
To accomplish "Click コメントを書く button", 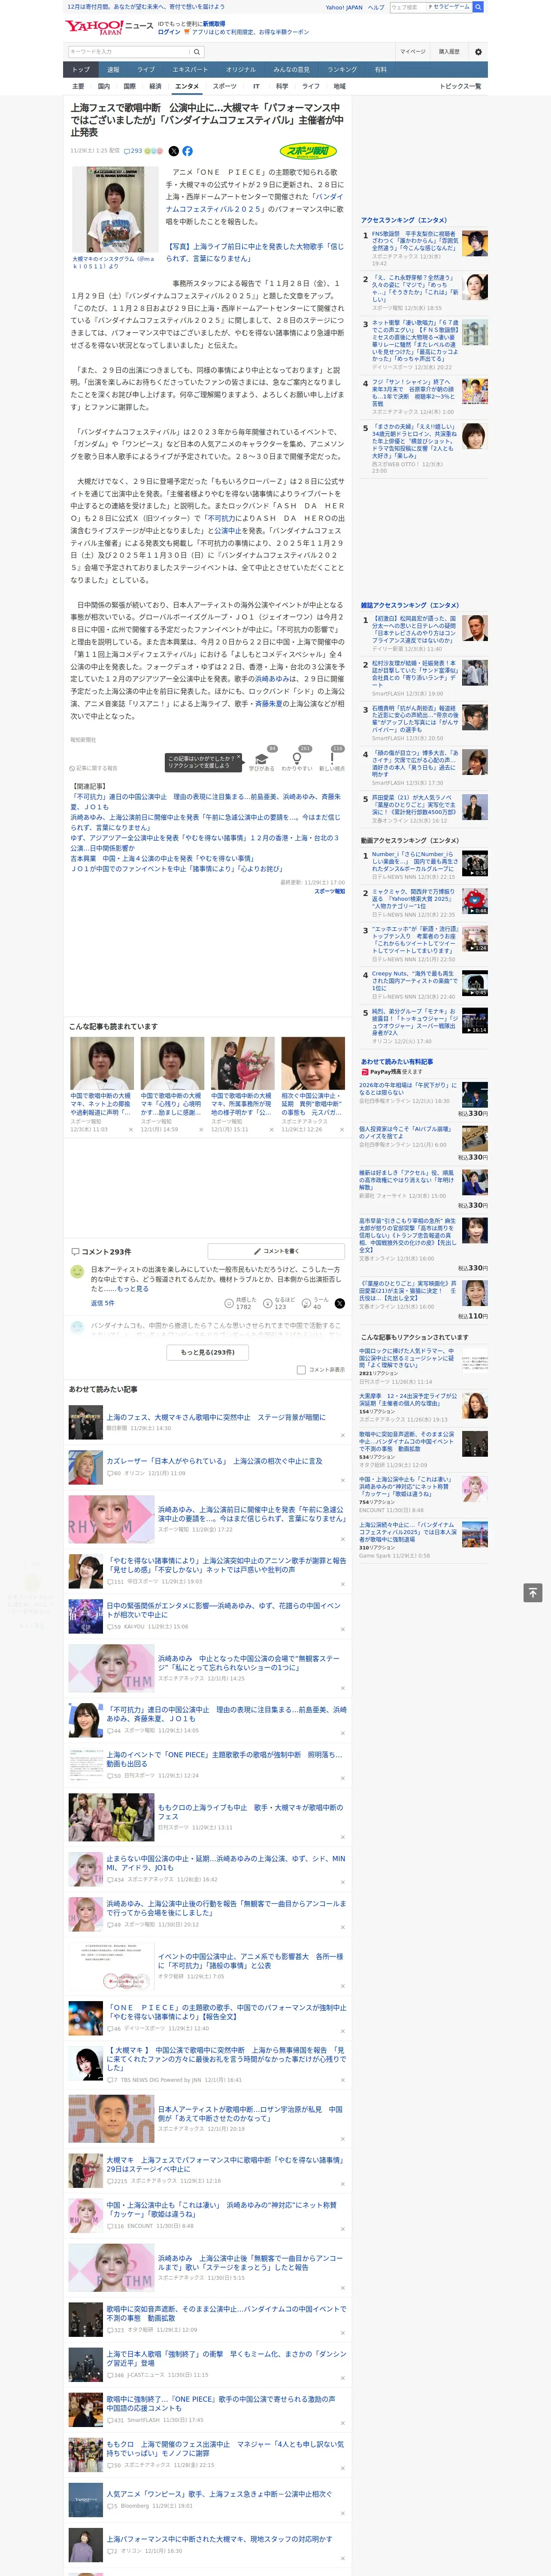I will coord(275,1251).
